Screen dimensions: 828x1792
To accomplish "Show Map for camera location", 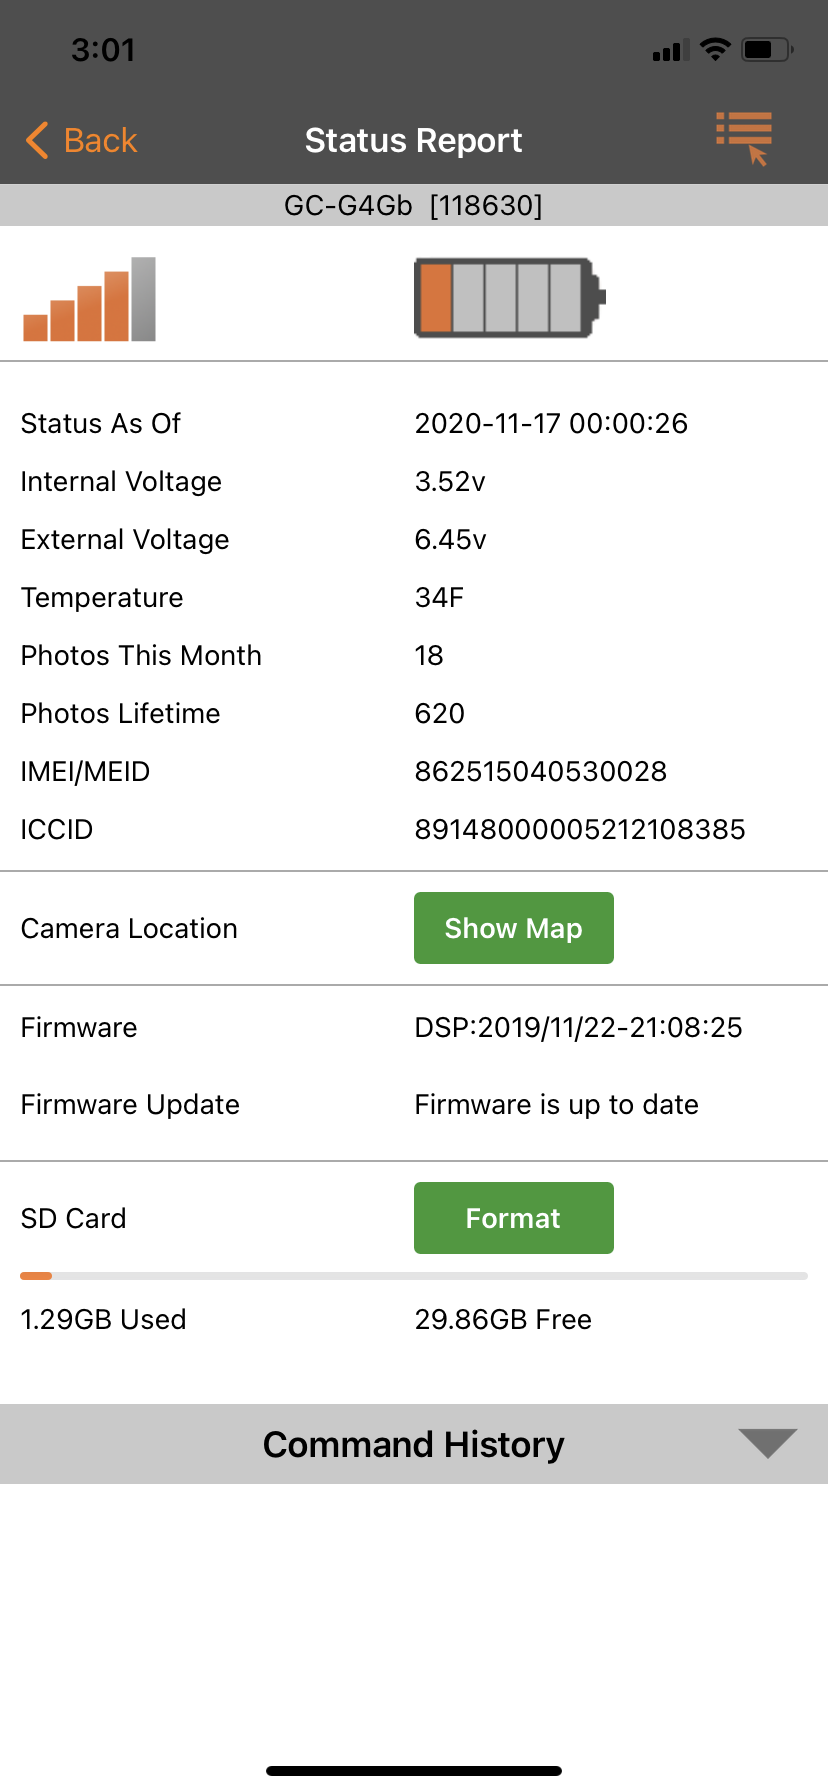I will [x=514, y=928].
